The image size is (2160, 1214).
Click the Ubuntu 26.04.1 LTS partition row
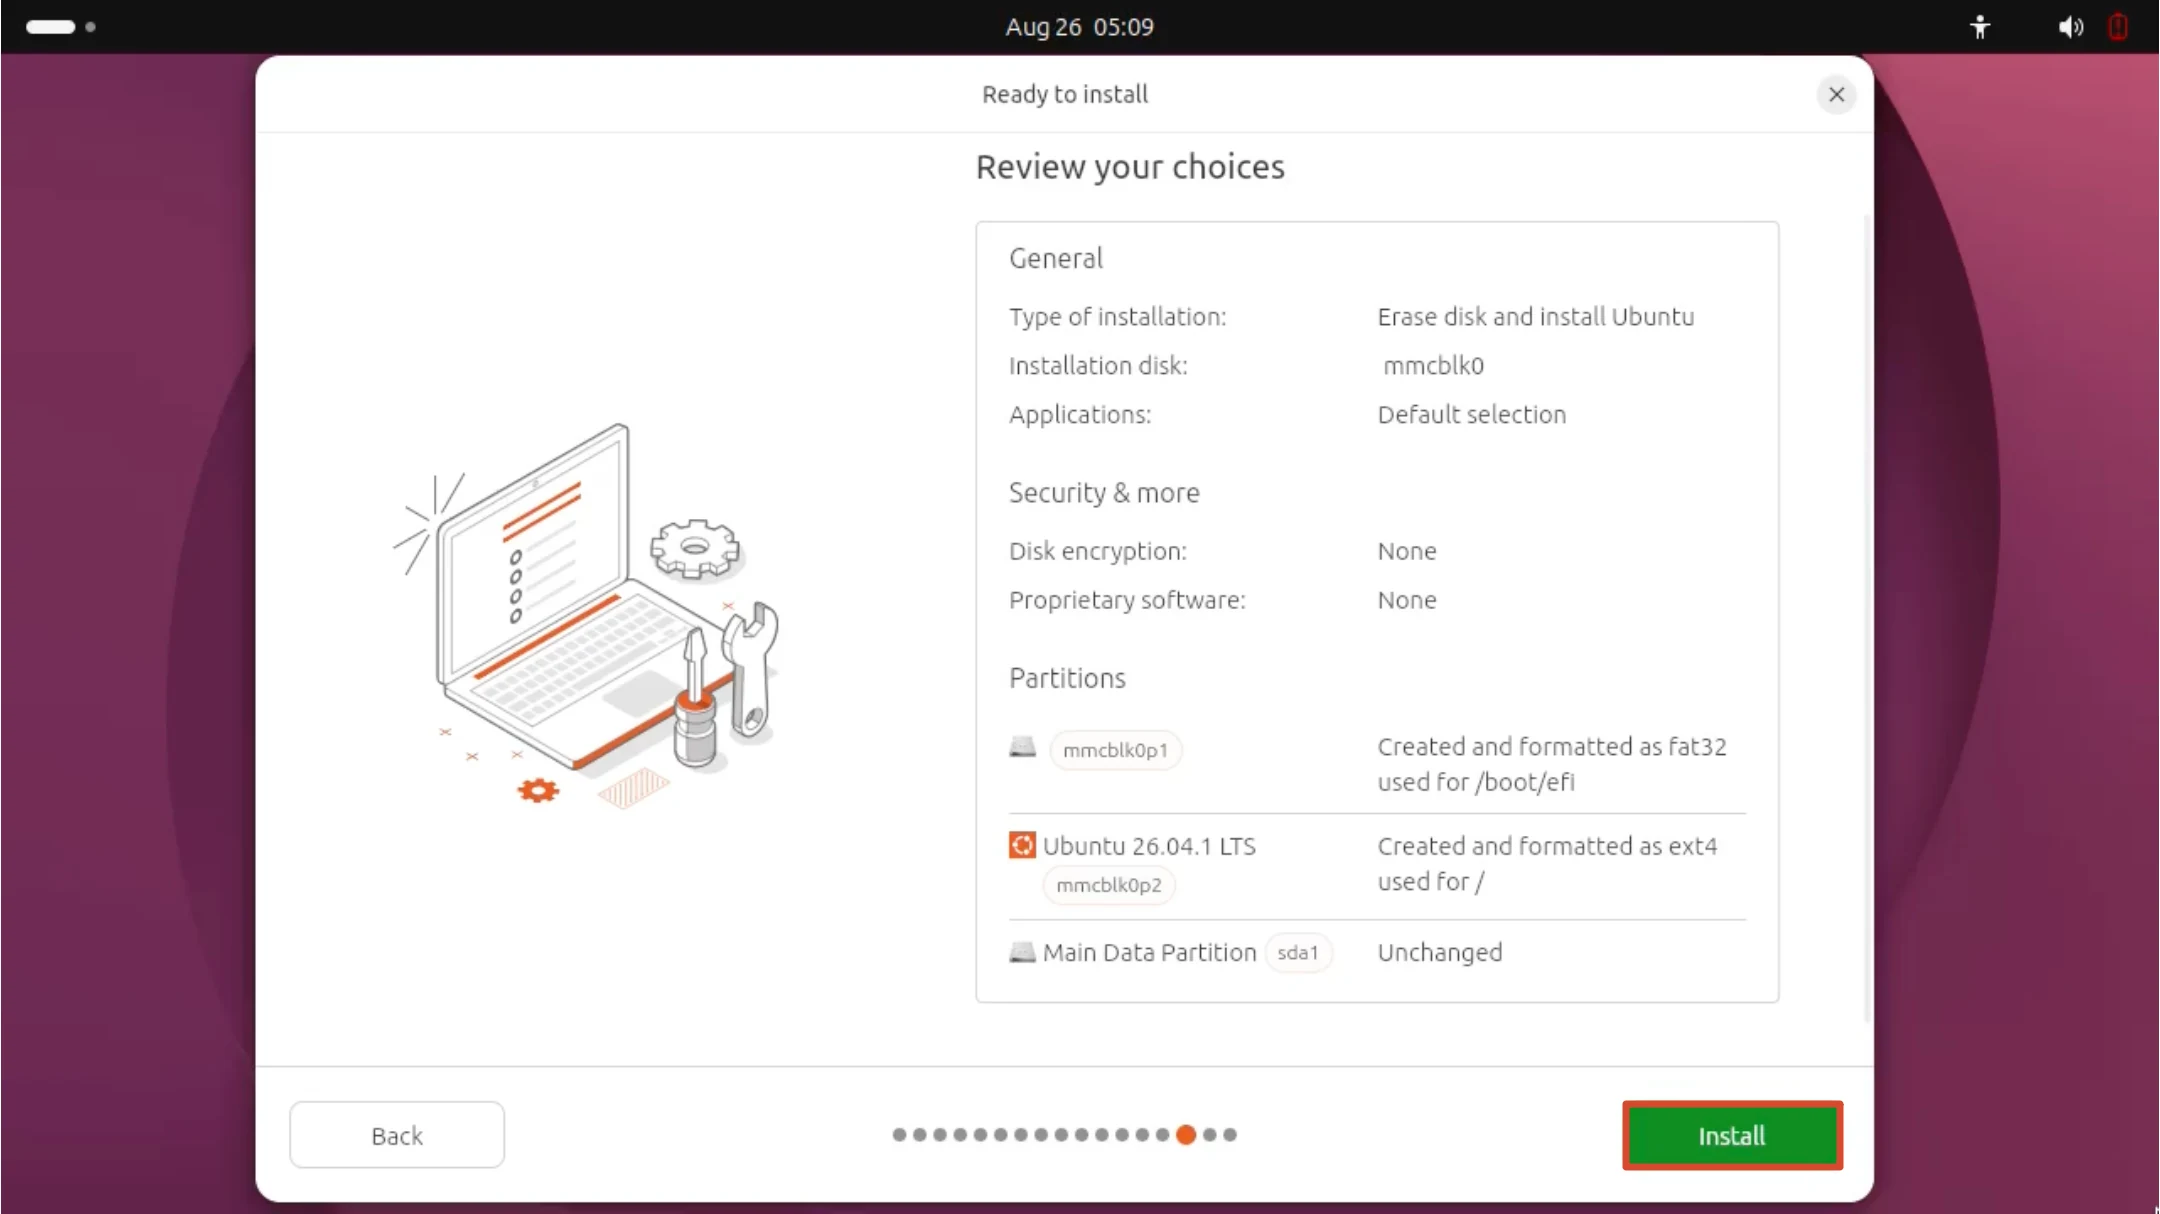pyautogui.click(x=1377, y=866)
